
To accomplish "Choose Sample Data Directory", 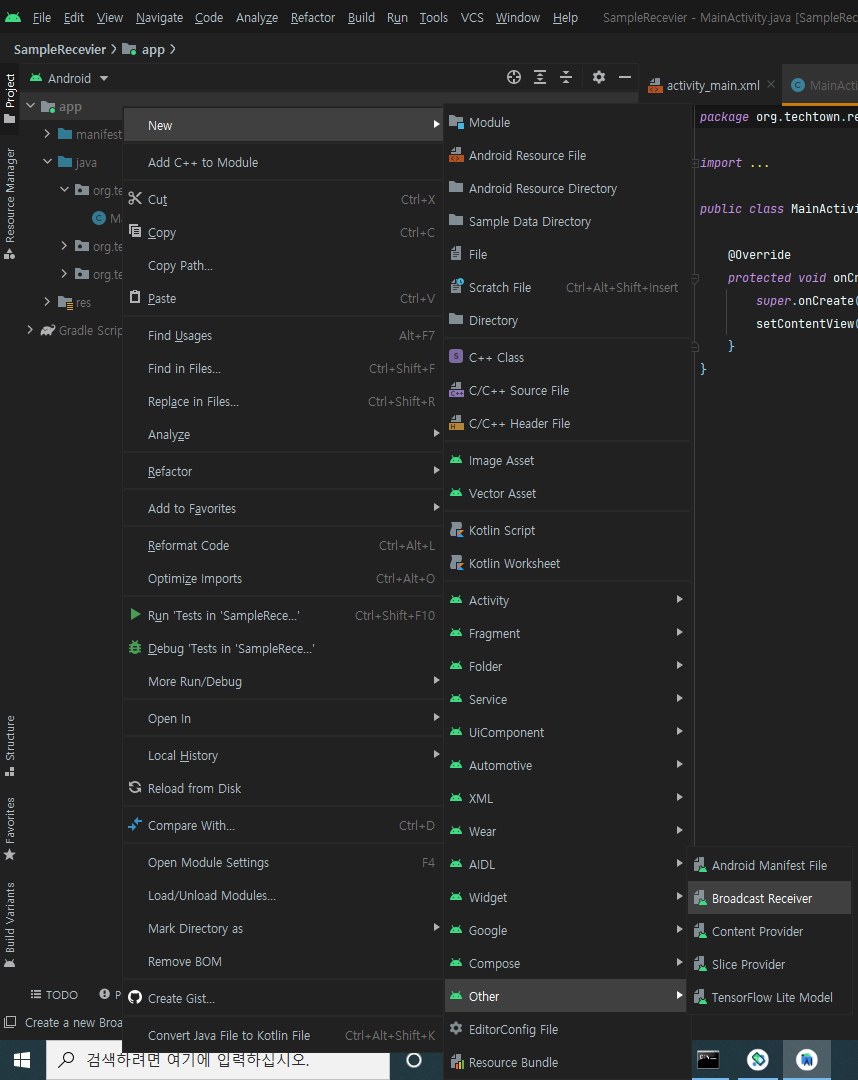I will [566, 222].
